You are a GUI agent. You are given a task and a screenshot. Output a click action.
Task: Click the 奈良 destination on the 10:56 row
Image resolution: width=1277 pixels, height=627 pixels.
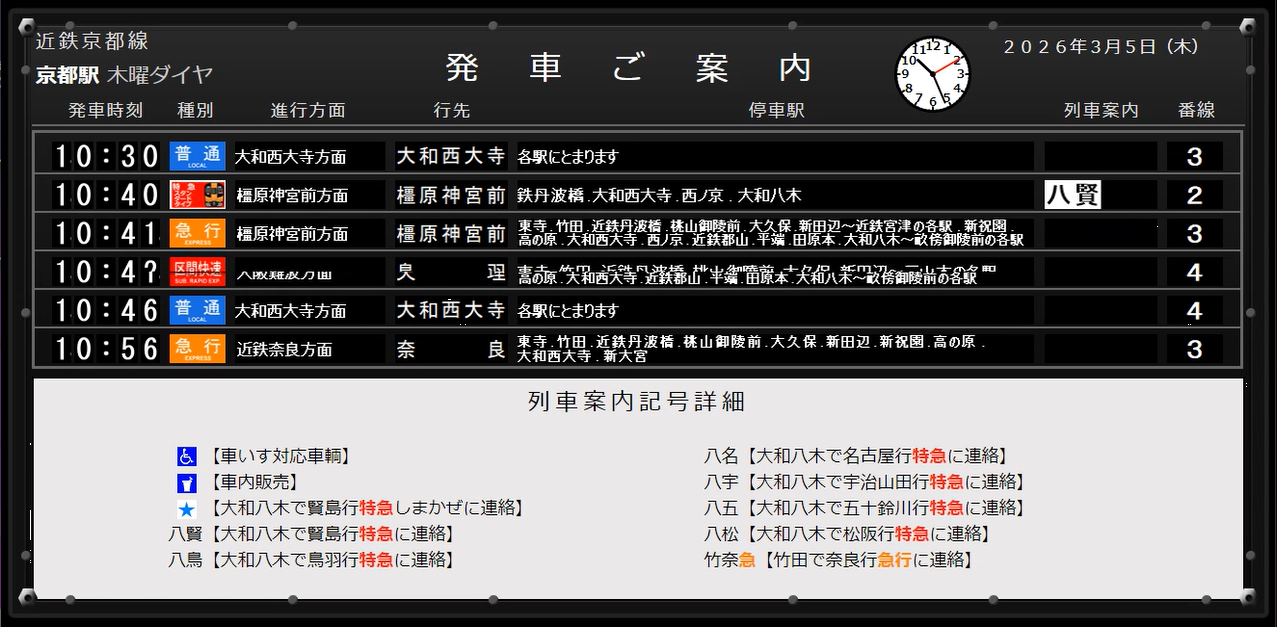click(x=451, y=349)
